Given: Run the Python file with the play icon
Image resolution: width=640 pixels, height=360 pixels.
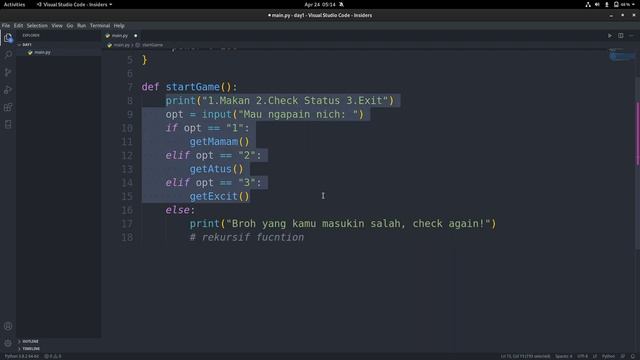Looking at the screenshot, I should point(610,36).
